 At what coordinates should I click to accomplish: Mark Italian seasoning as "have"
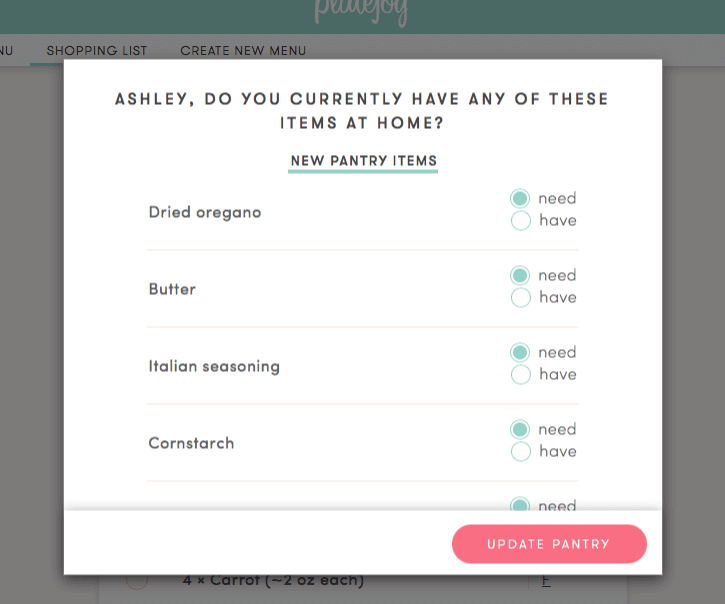tap(521, 375)
